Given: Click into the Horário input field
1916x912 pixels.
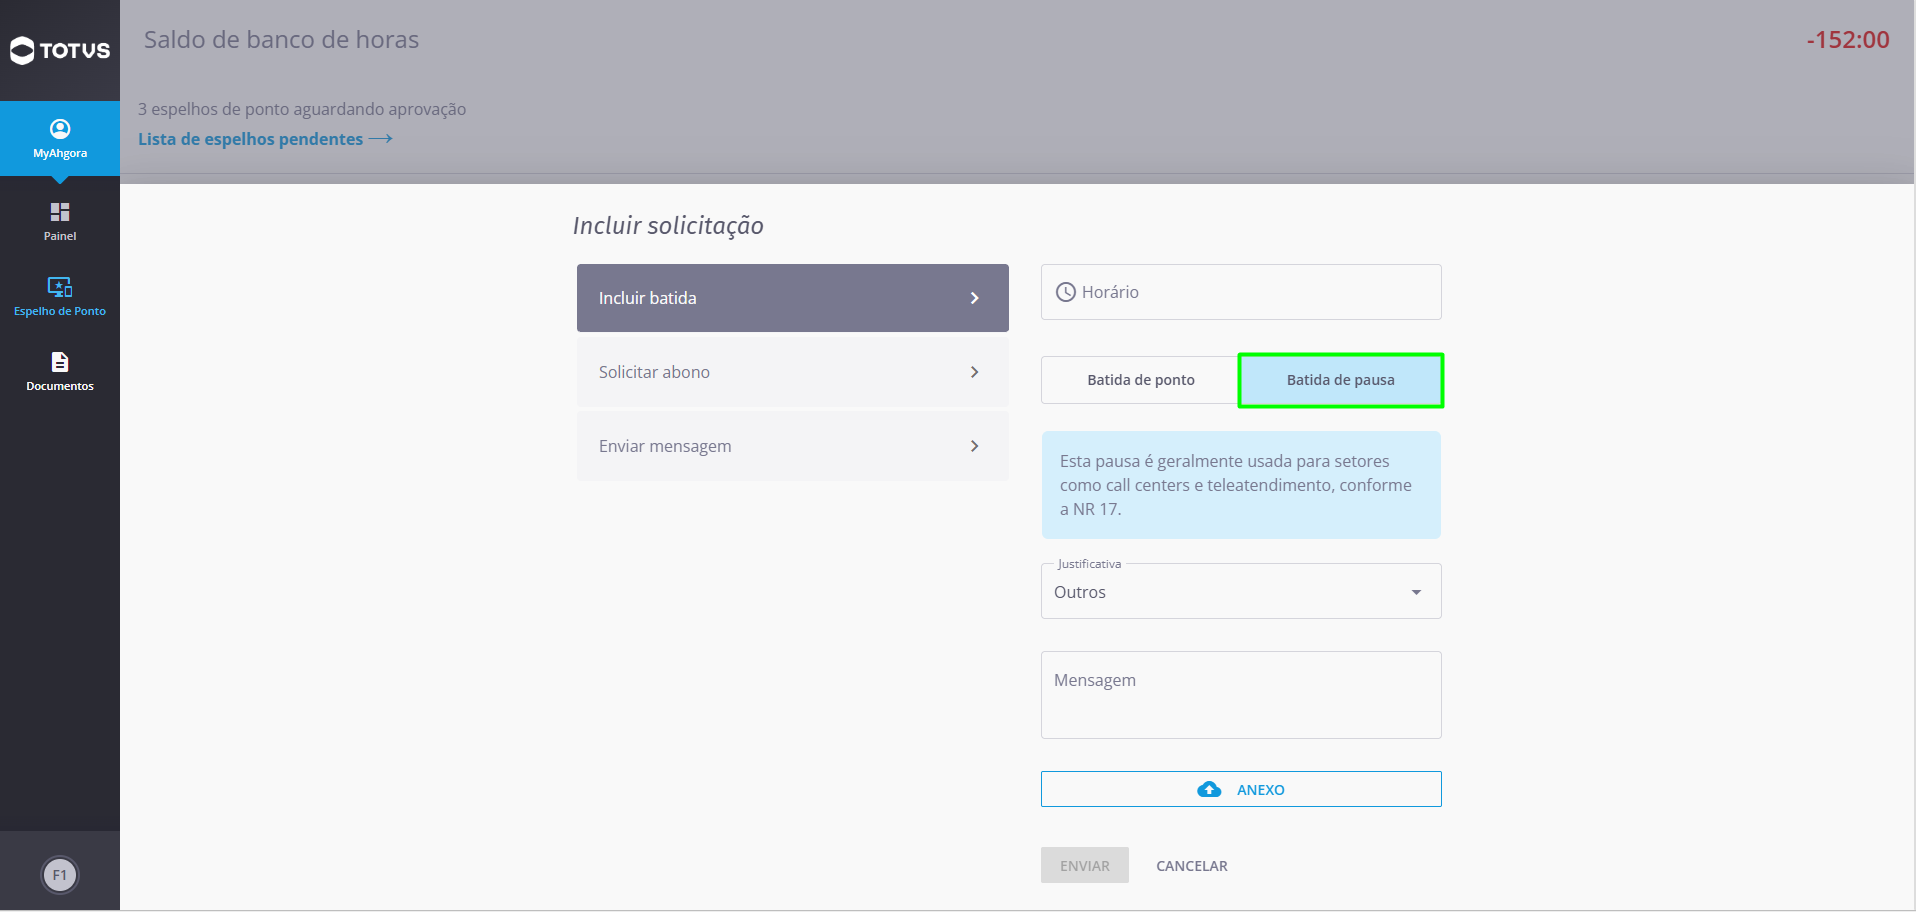Looking at the screenshot, I should [1241, 292].
